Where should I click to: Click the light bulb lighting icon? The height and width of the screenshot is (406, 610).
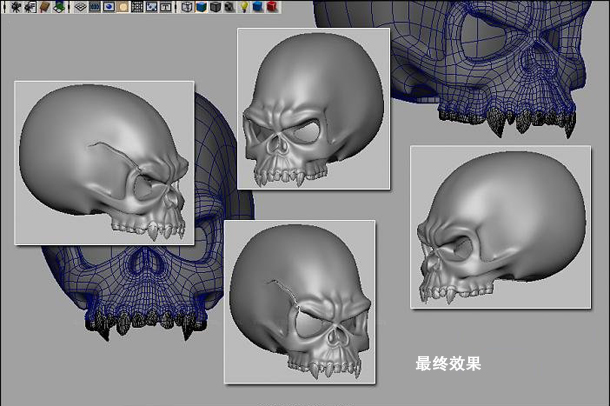[x=244, y=7]
